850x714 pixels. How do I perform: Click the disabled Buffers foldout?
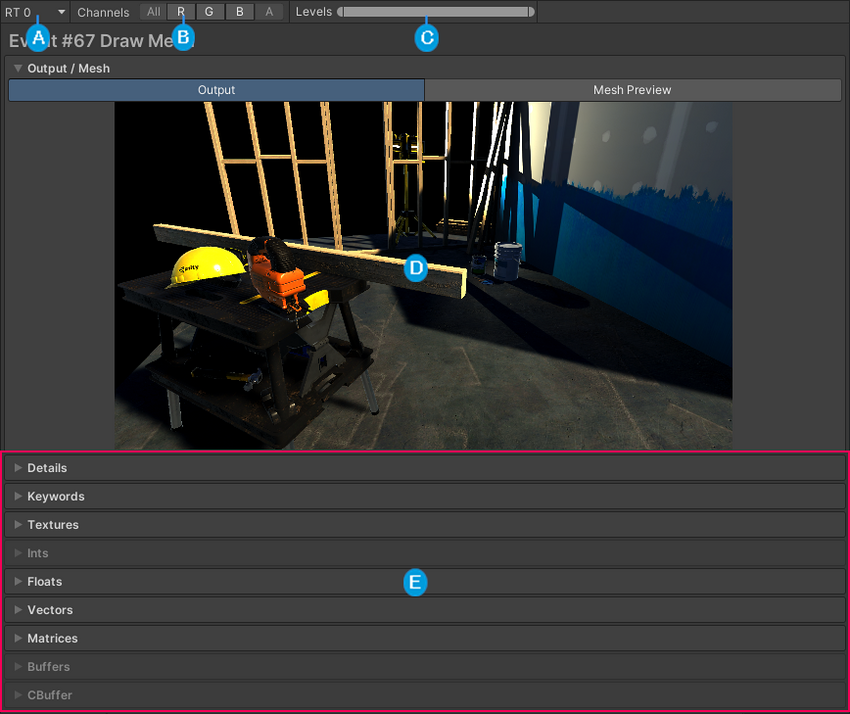(48, 667)
